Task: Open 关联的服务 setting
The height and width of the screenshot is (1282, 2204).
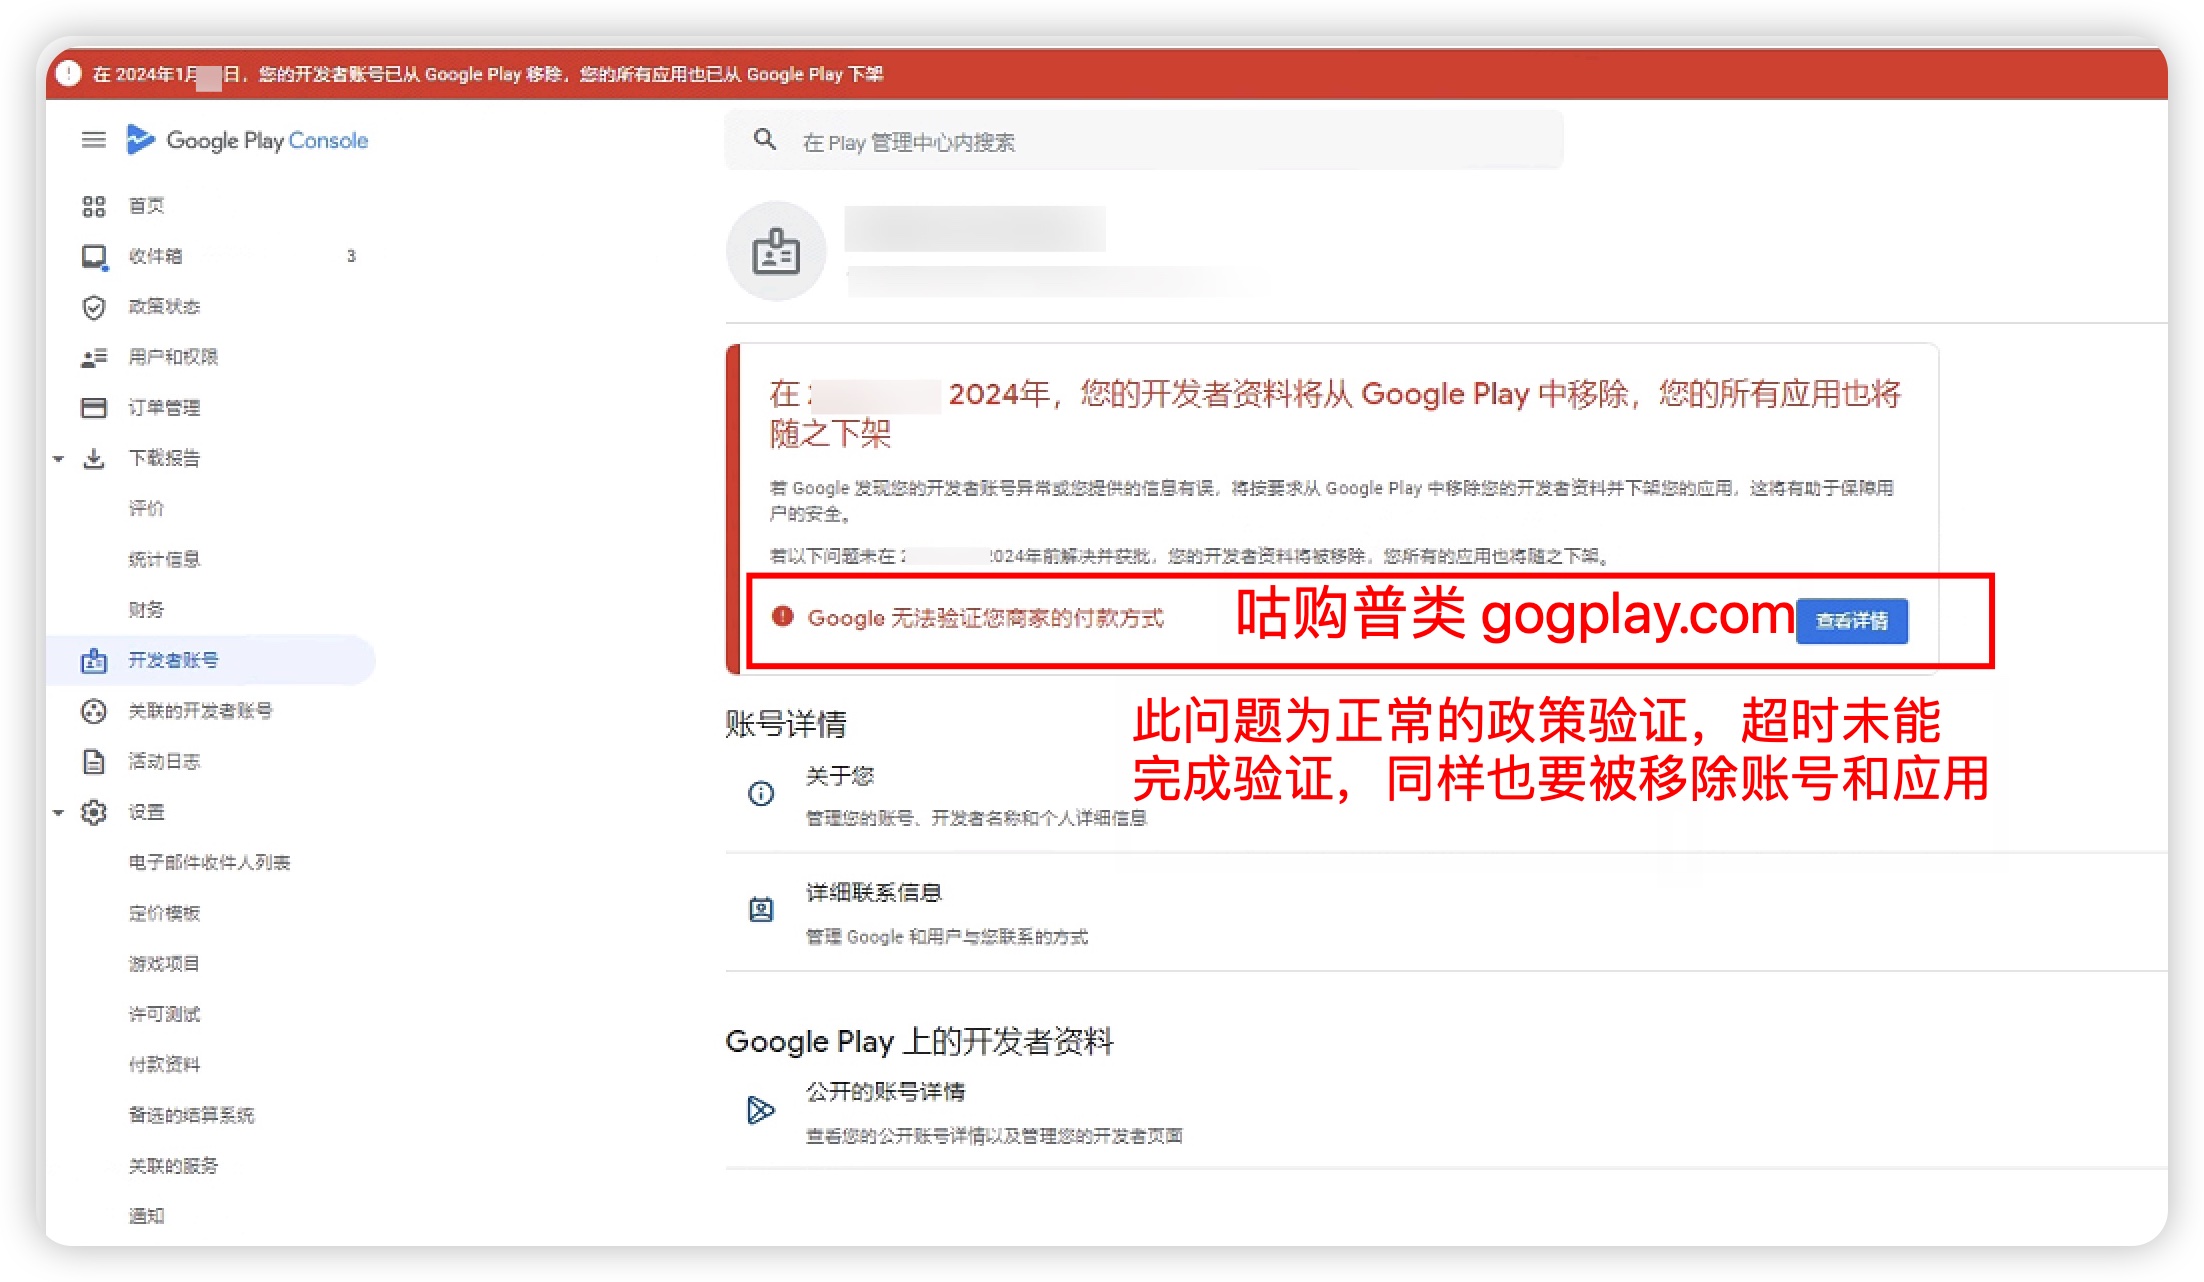Action: pos(173,1165)
